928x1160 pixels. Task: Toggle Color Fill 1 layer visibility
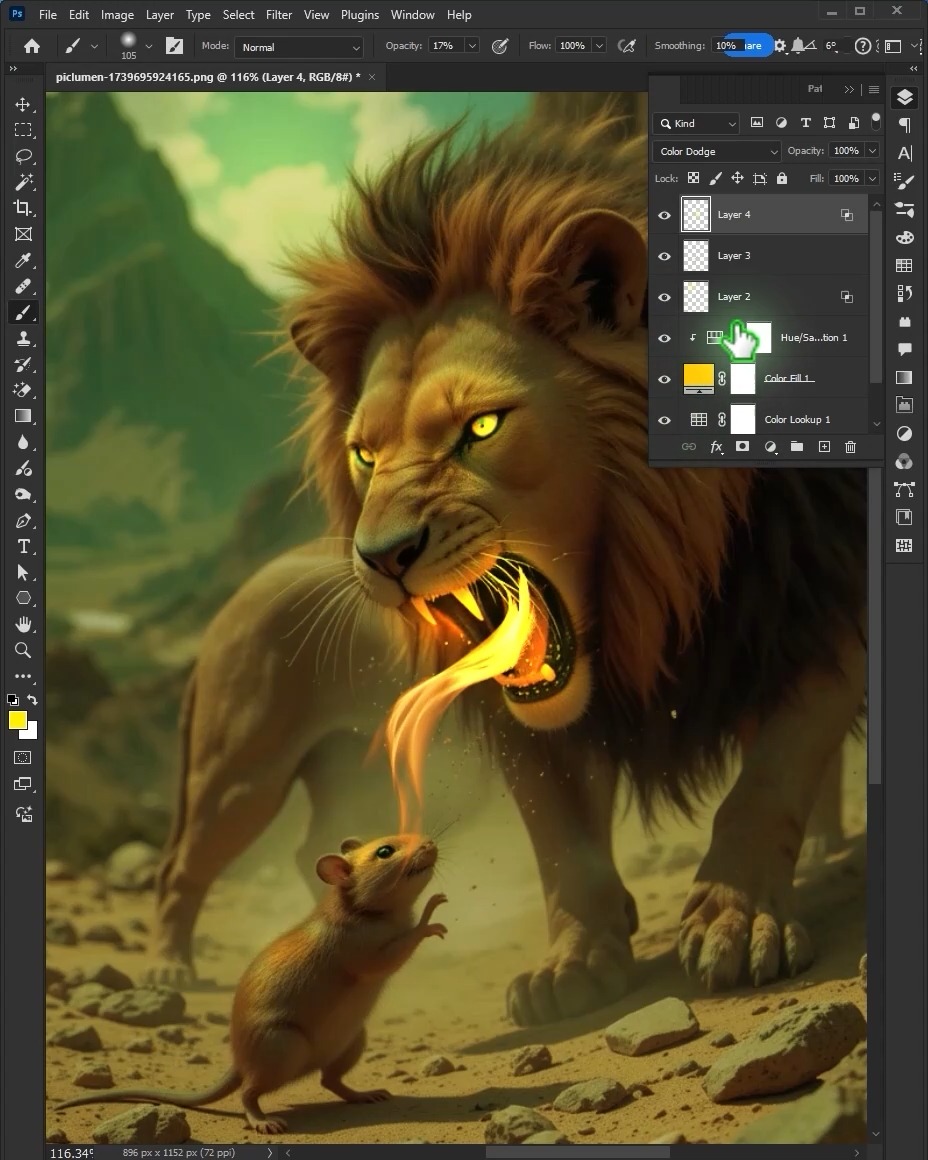(x=664, y=379)
